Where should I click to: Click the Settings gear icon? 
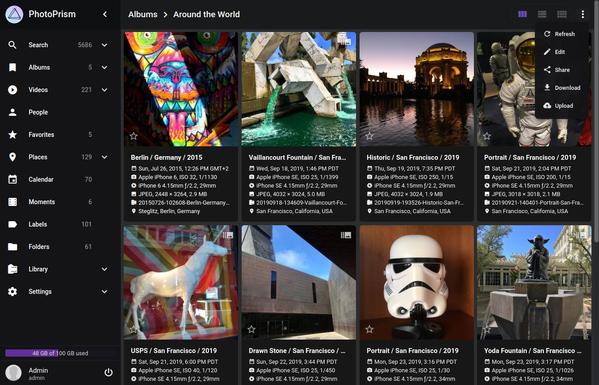13,292
